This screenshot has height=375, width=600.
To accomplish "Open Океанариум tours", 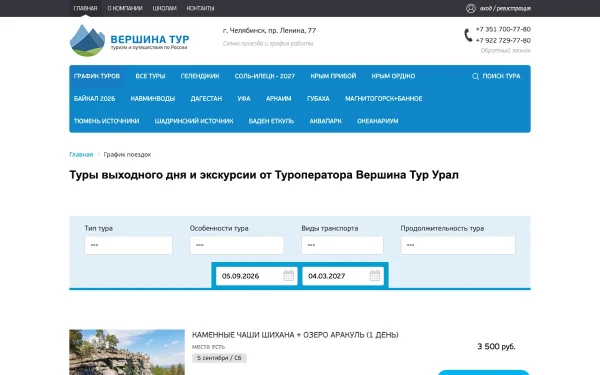I will point(378,121).
